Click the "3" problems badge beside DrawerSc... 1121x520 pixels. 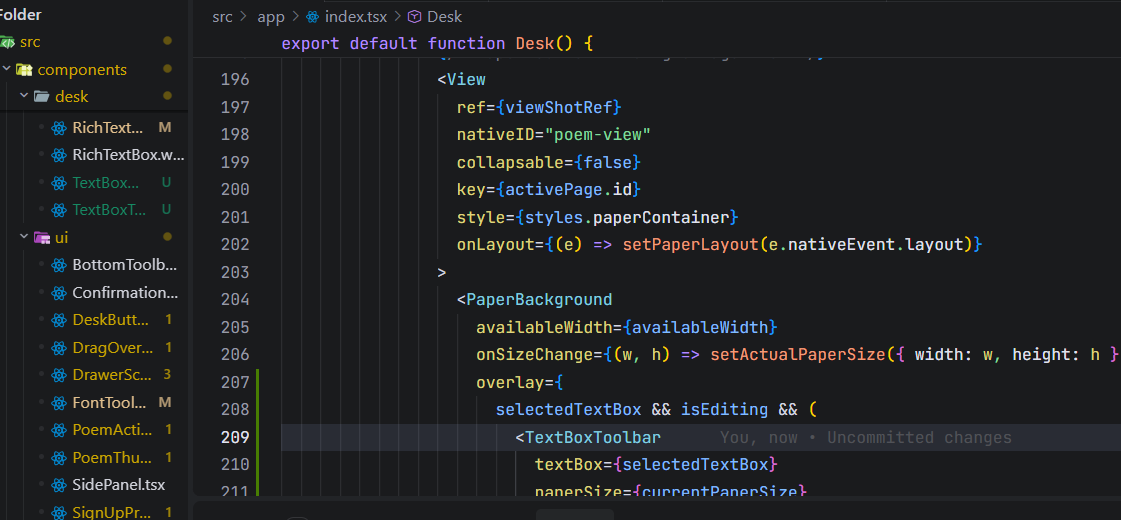click(167, 375)
